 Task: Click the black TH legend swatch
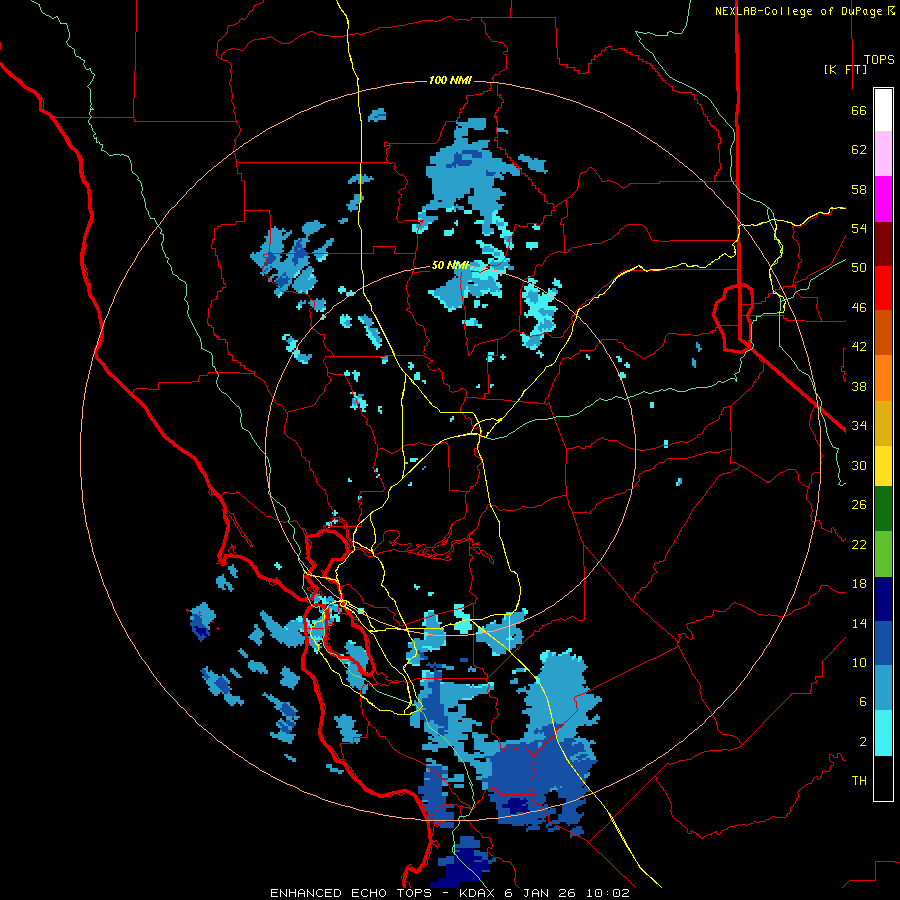click(883, 778)
